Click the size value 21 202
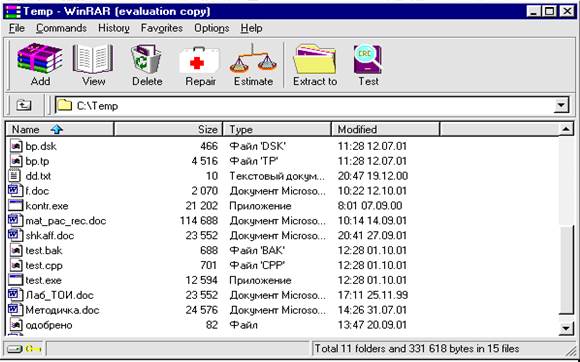 202,206
